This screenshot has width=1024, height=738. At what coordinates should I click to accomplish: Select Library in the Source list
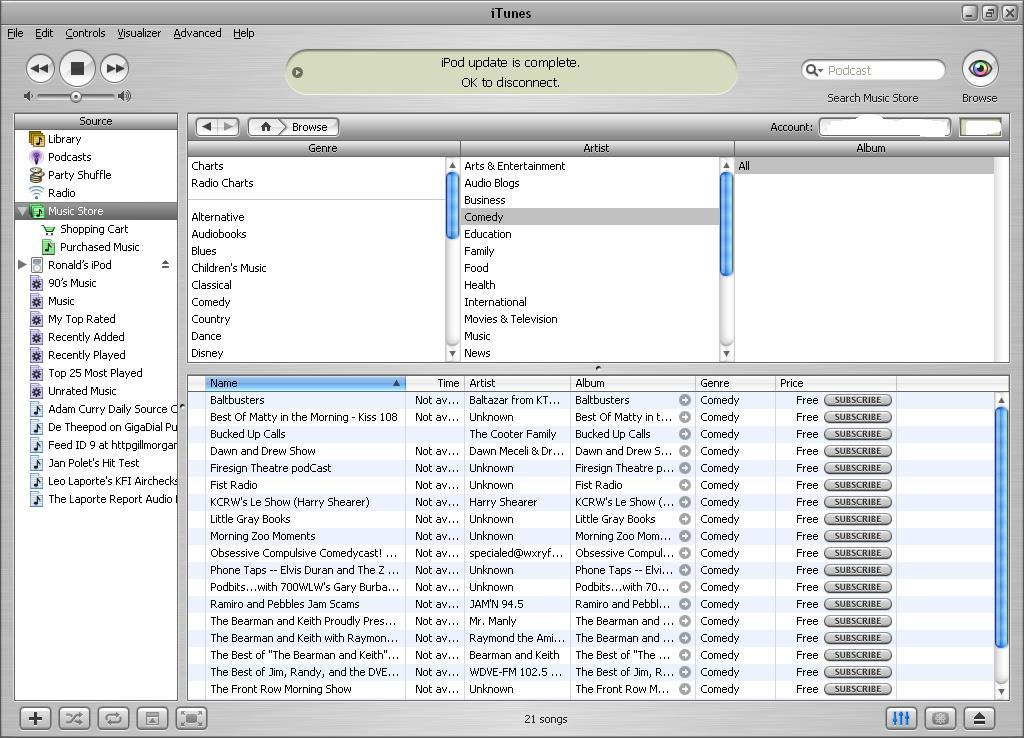click(x=96, y=139)
